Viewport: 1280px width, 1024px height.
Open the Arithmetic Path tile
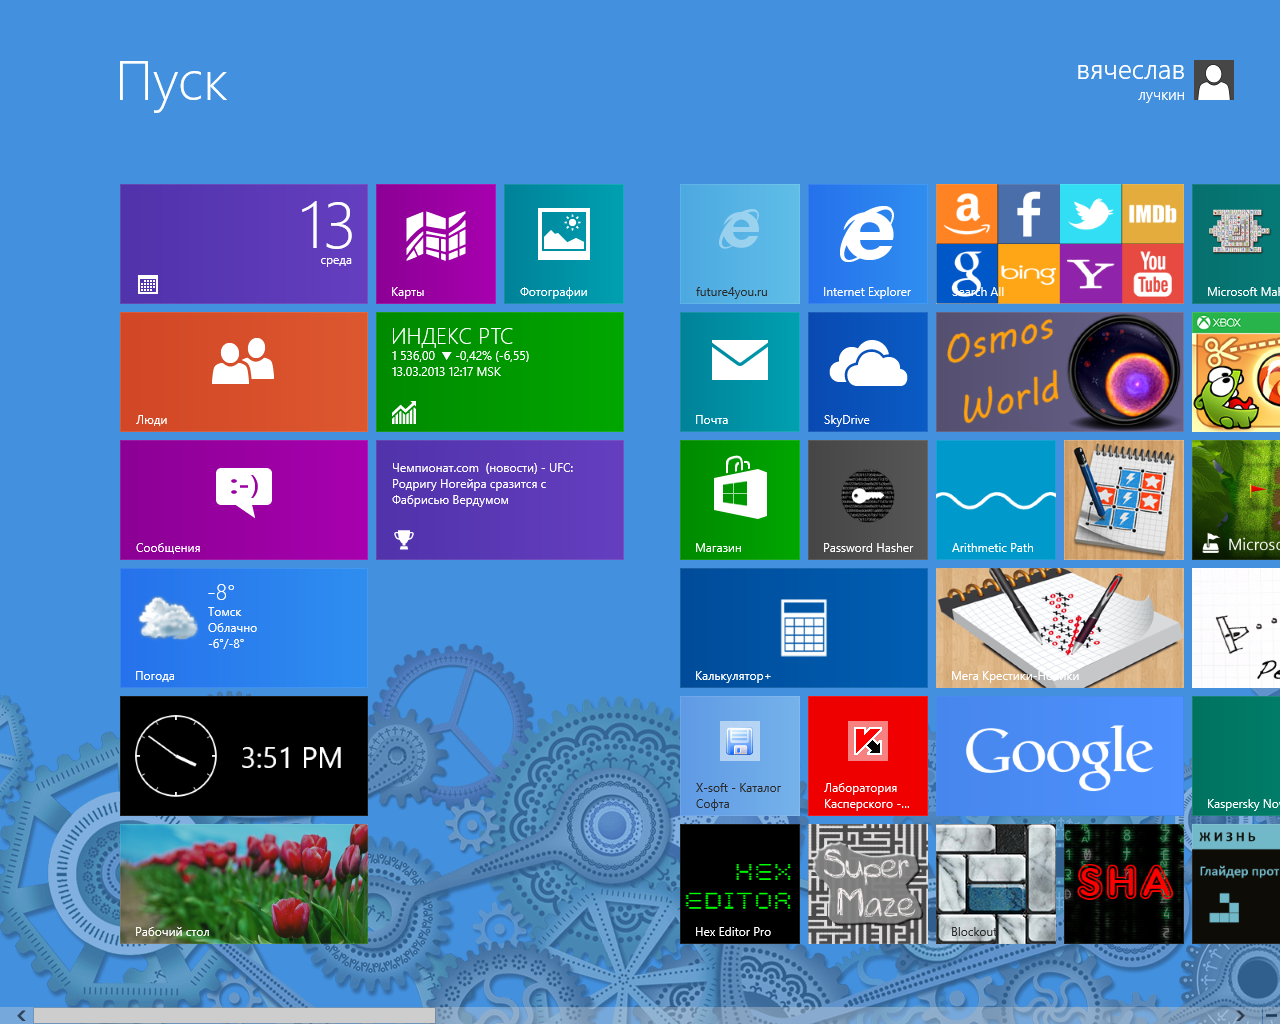tap(996, 500)
